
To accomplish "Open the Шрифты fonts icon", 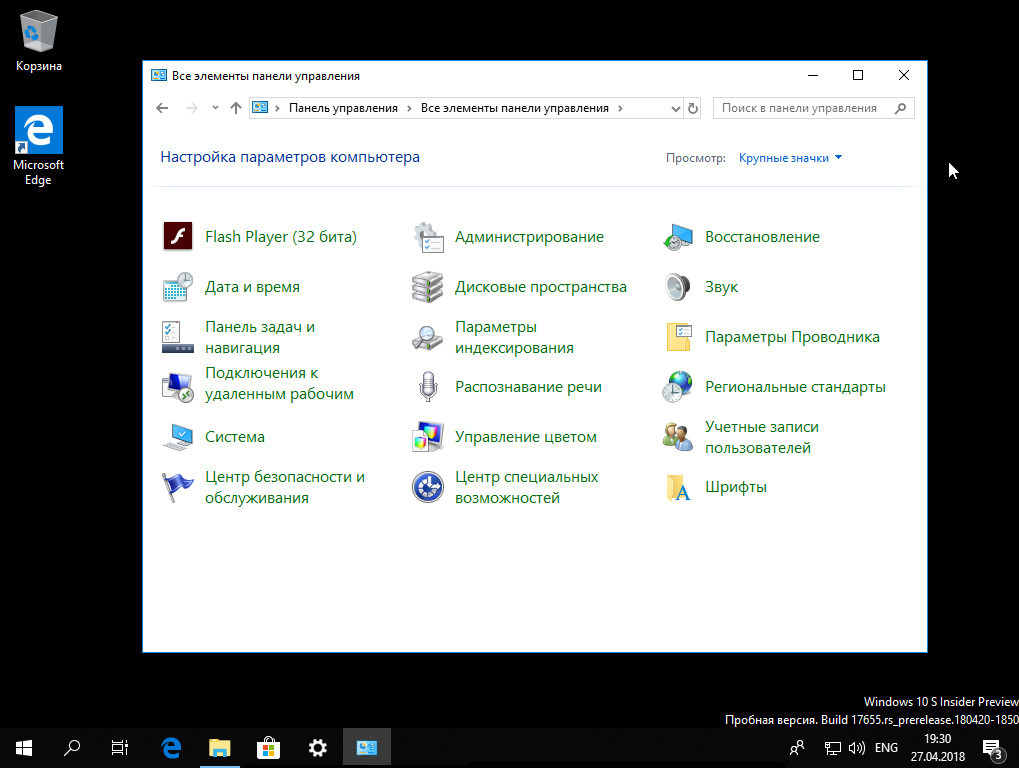I will click(678, 487).
